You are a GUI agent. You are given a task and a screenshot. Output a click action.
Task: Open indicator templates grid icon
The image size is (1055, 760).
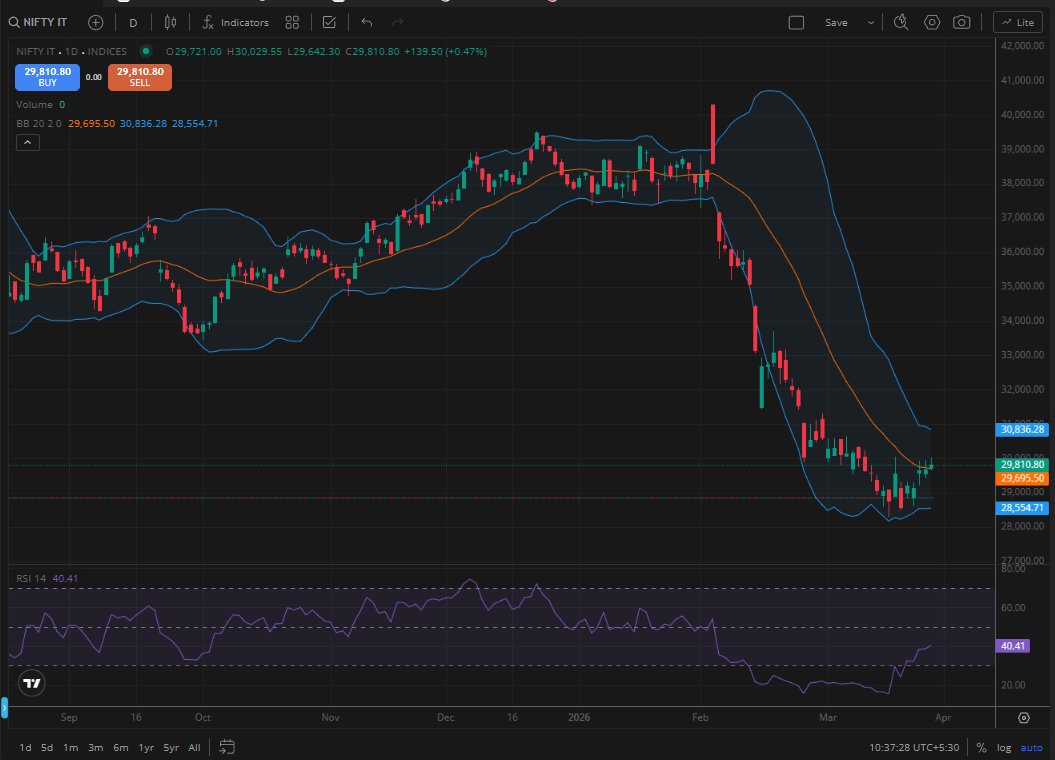tap(292, 22)
